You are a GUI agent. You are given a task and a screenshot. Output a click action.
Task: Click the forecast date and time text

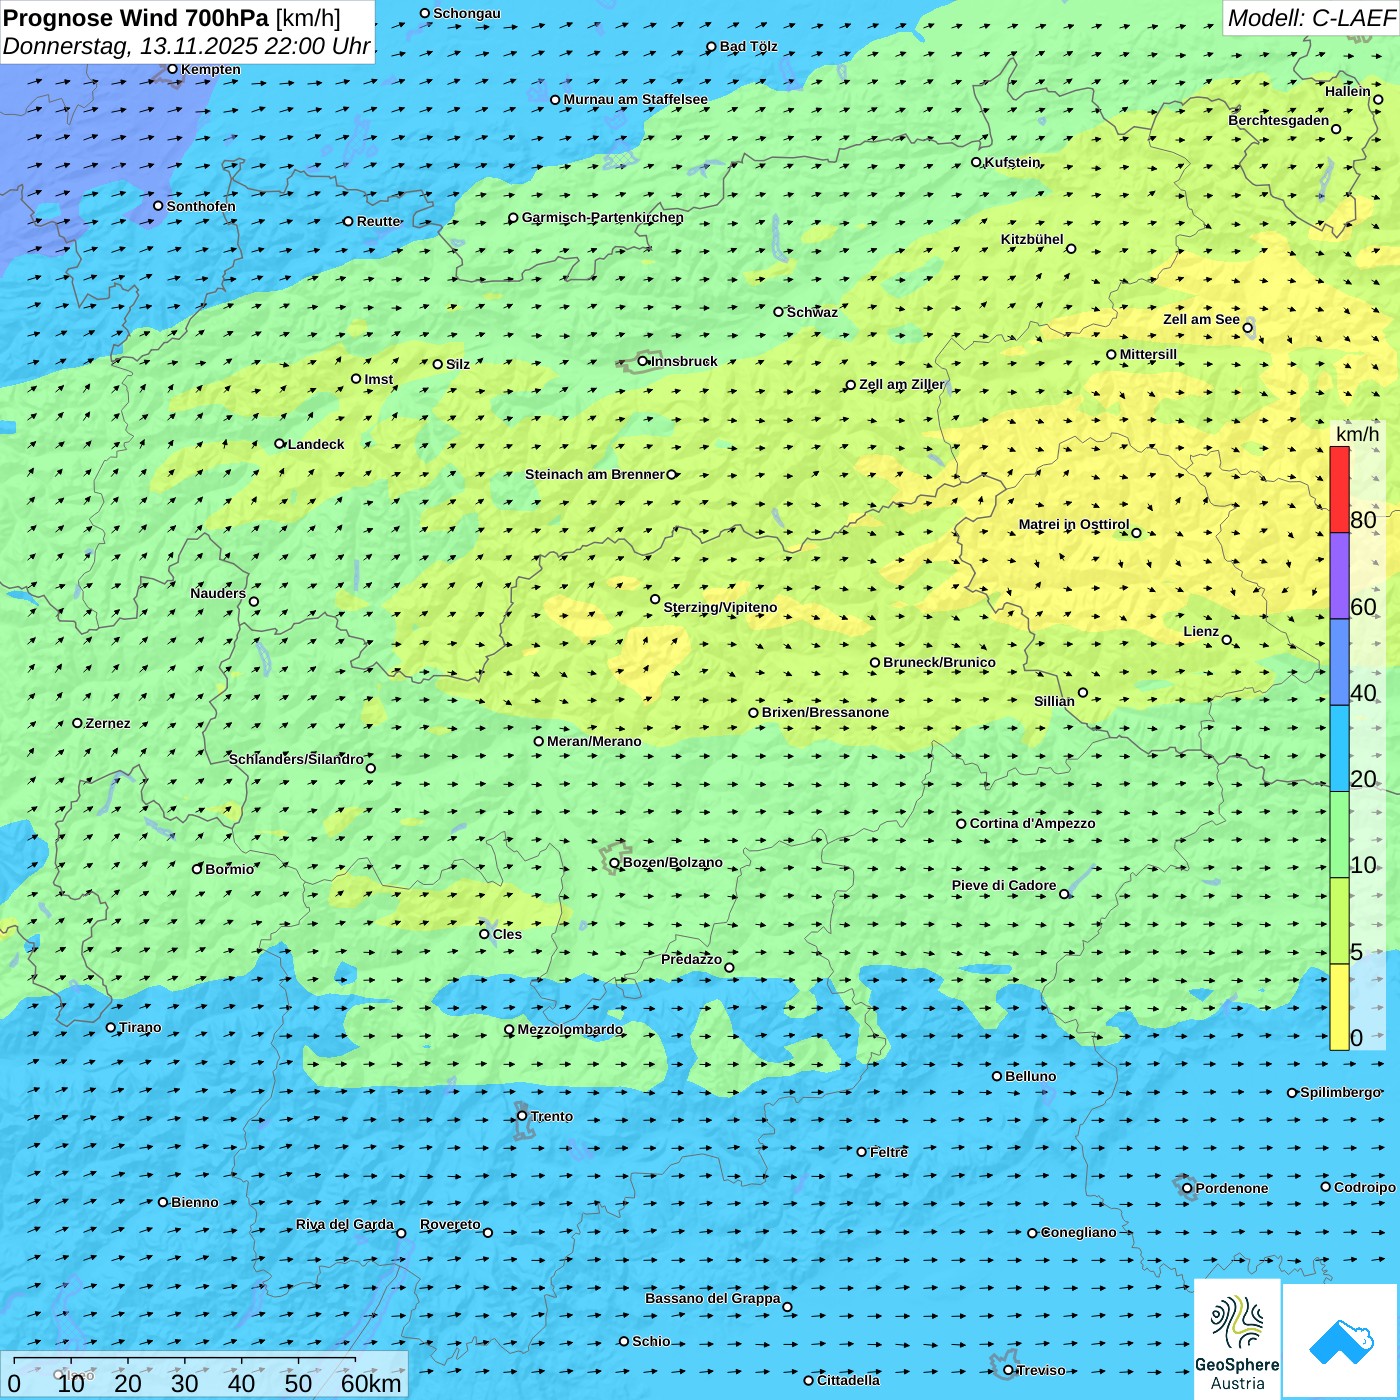tap(186, 46)
